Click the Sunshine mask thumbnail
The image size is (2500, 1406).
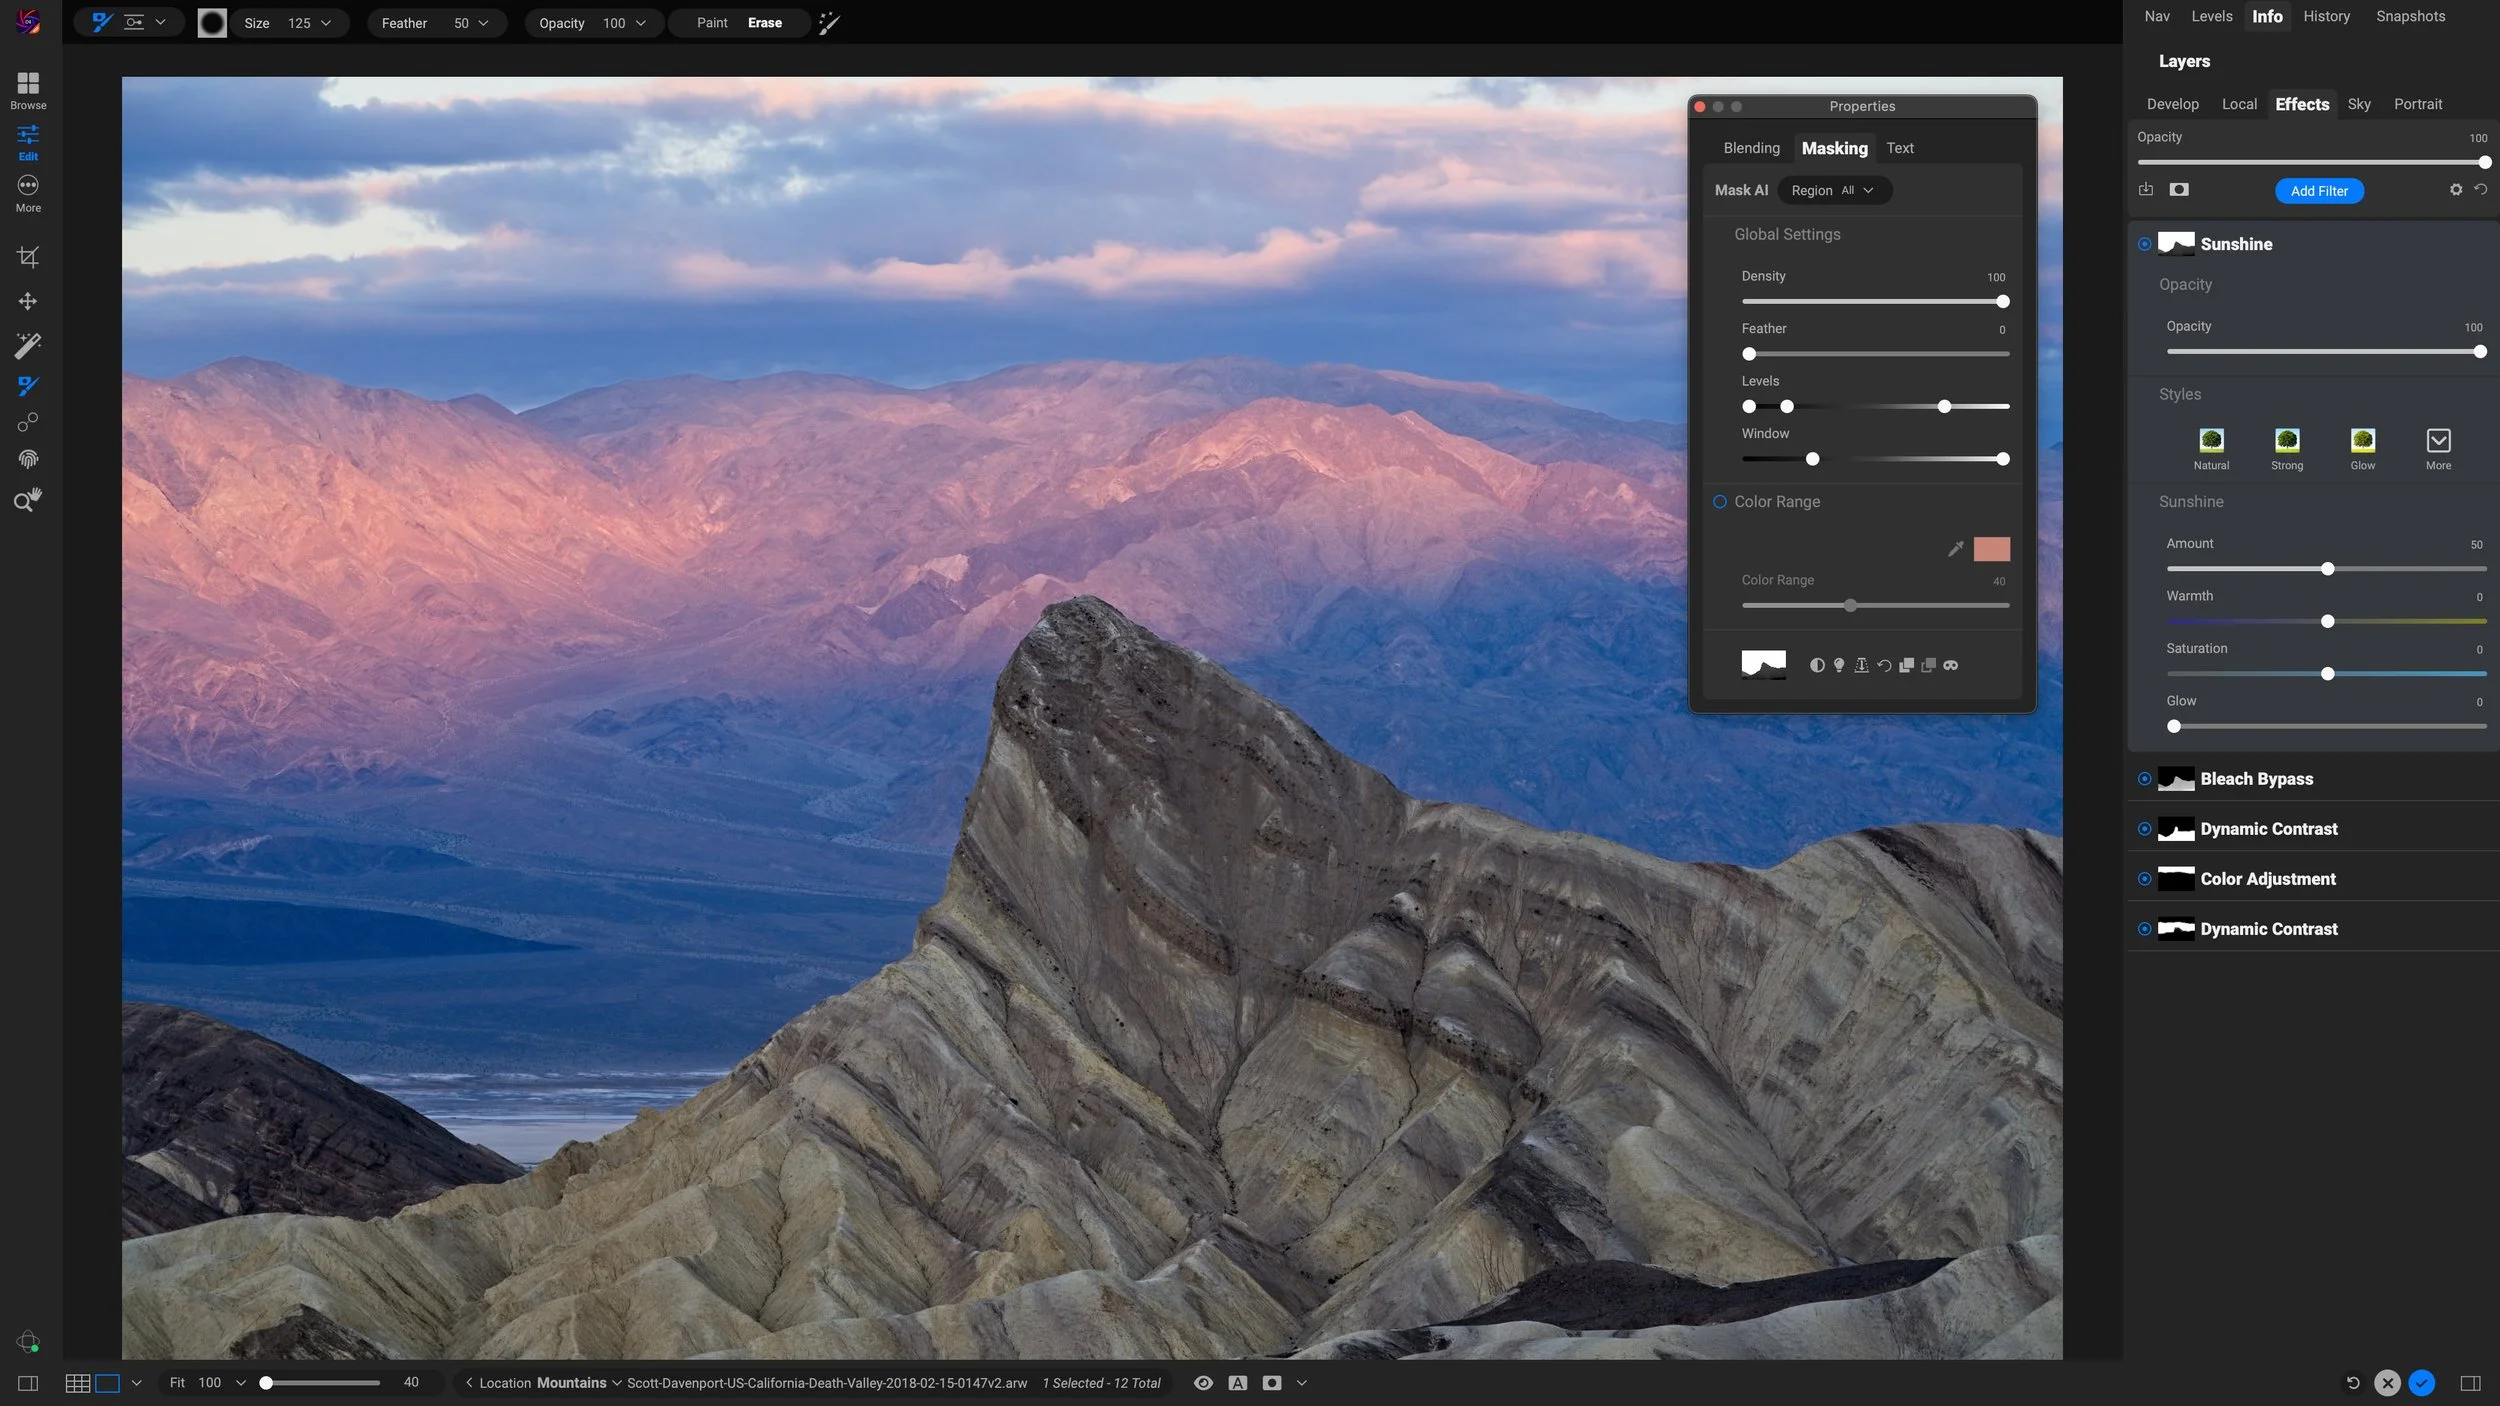pos(2175,243)
